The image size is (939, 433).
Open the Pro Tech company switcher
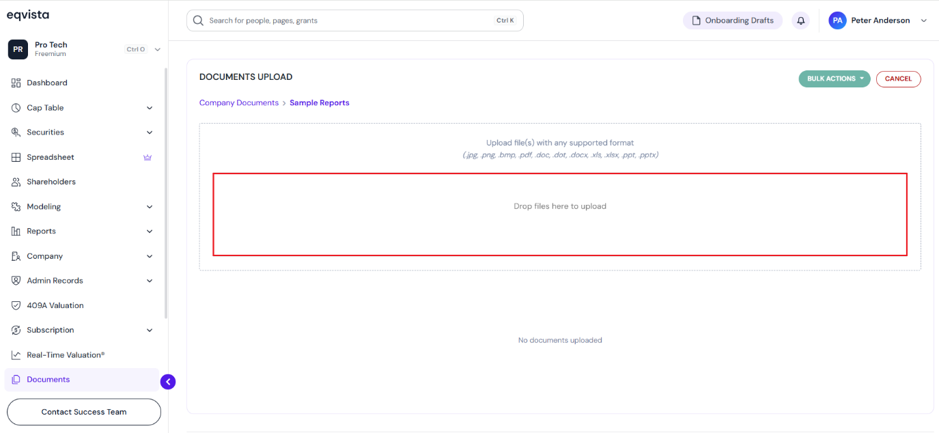(84, 49)
